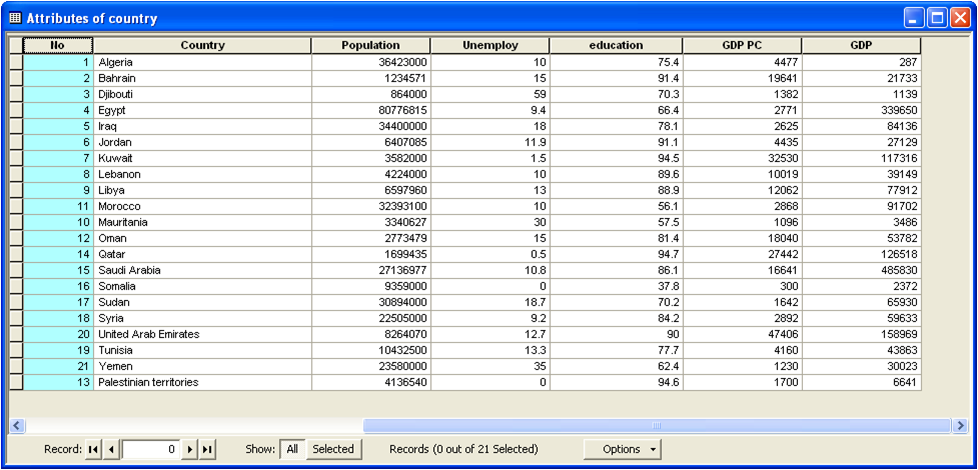Go to next record arrow
Viewport: 978px width, 470px height.
[x=190, y=449]
